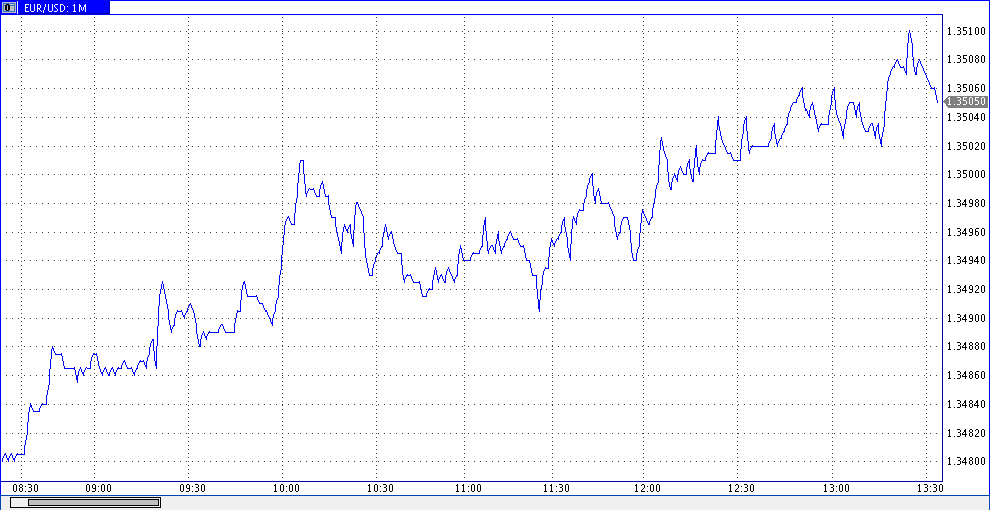Click the 1.35020 price axis label
990x510 pixels.
[x=967, y=146]
